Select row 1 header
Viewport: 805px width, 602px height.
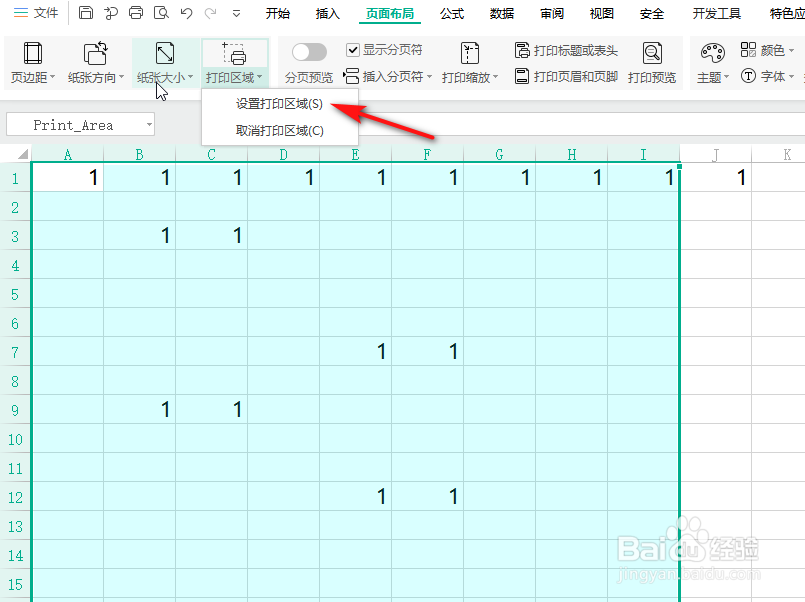click(x=15, y=178)
